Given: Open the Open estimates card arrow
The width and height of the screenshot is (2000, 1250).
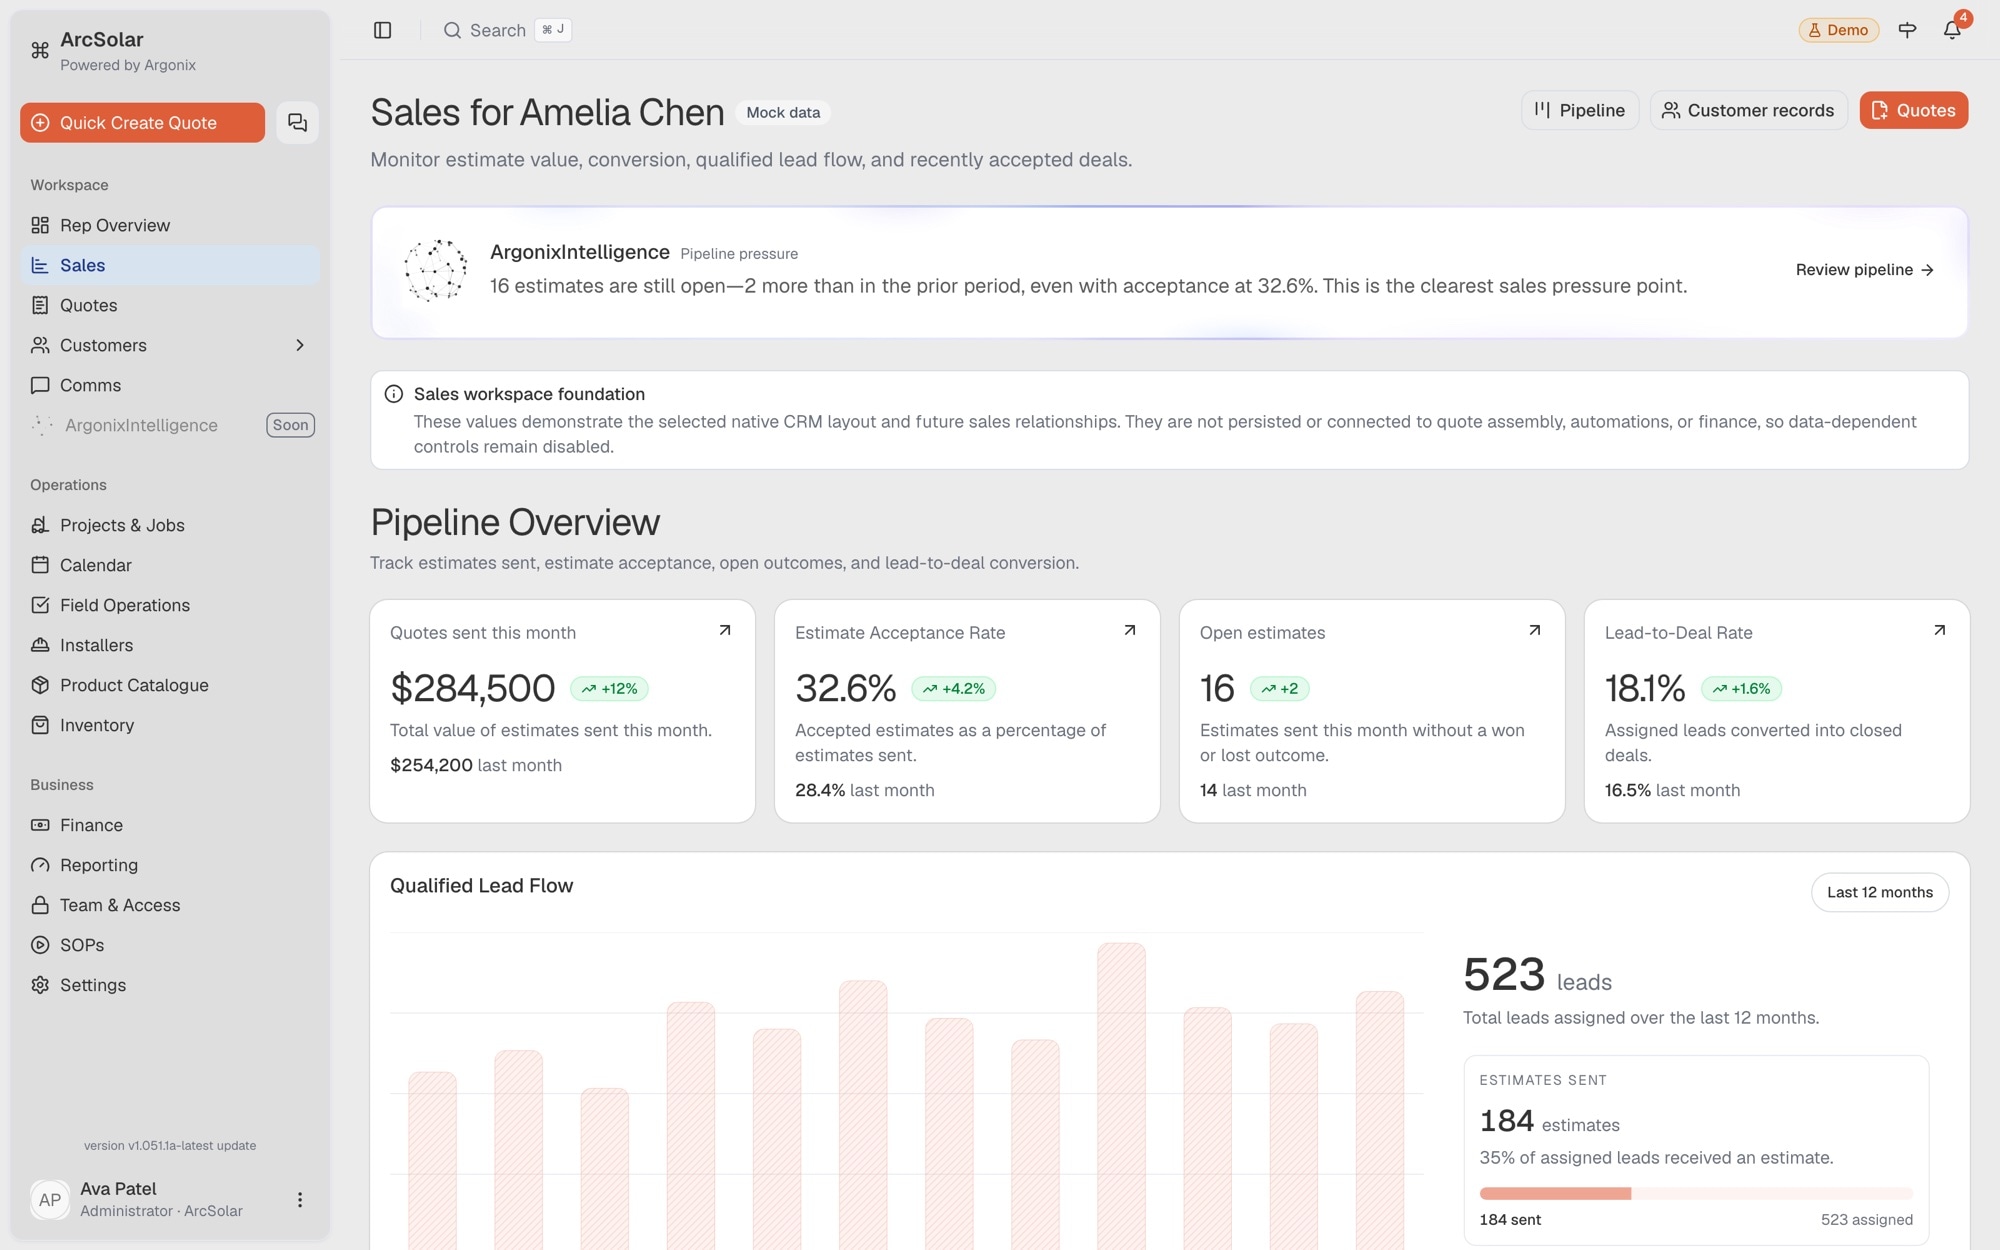Looking at the screenshot, I should (x=1535, y=630).
